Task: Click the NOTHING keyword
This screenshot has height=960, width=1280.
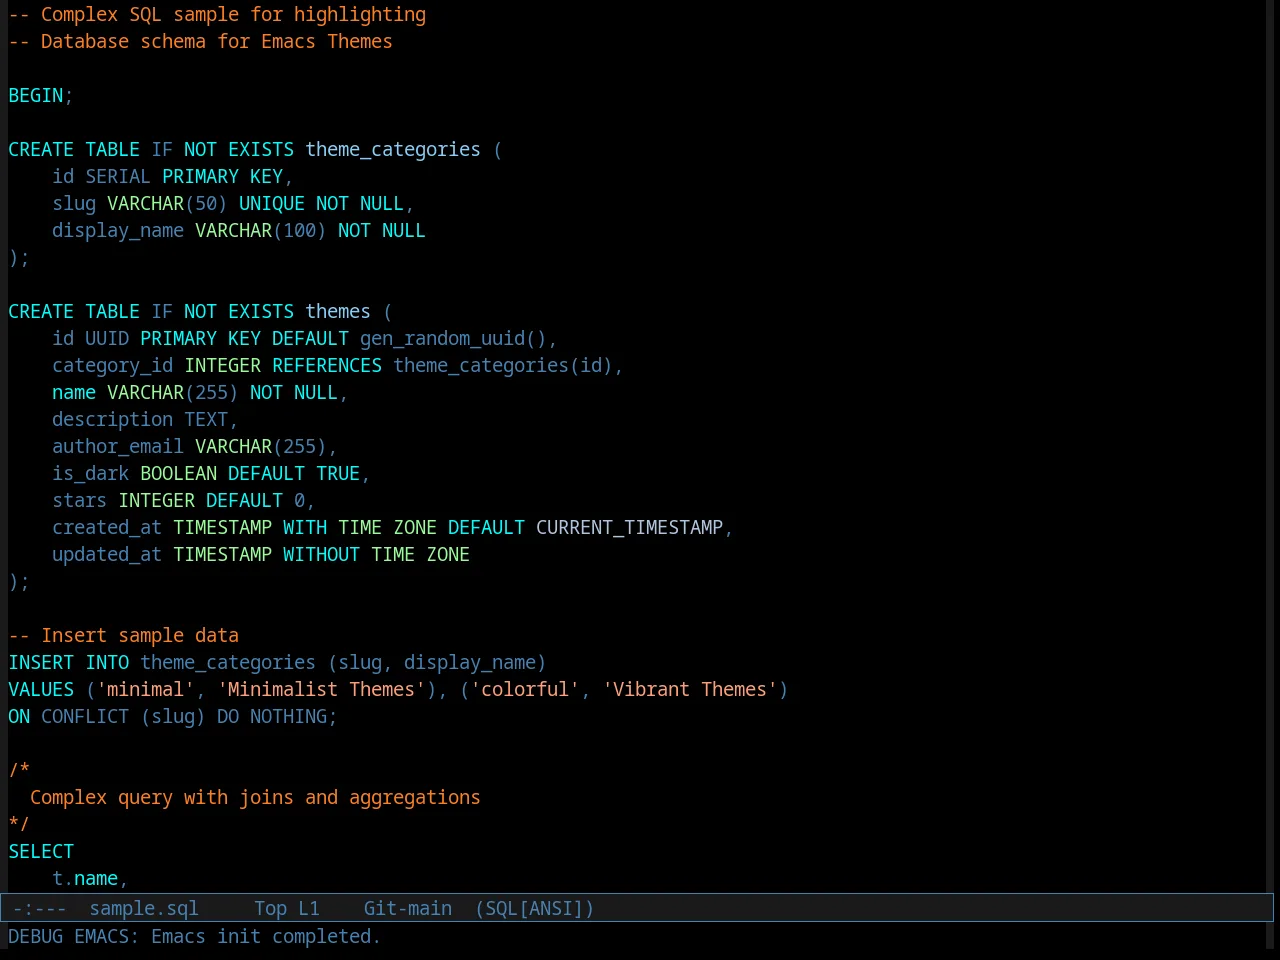Action: tap(288, 716)
